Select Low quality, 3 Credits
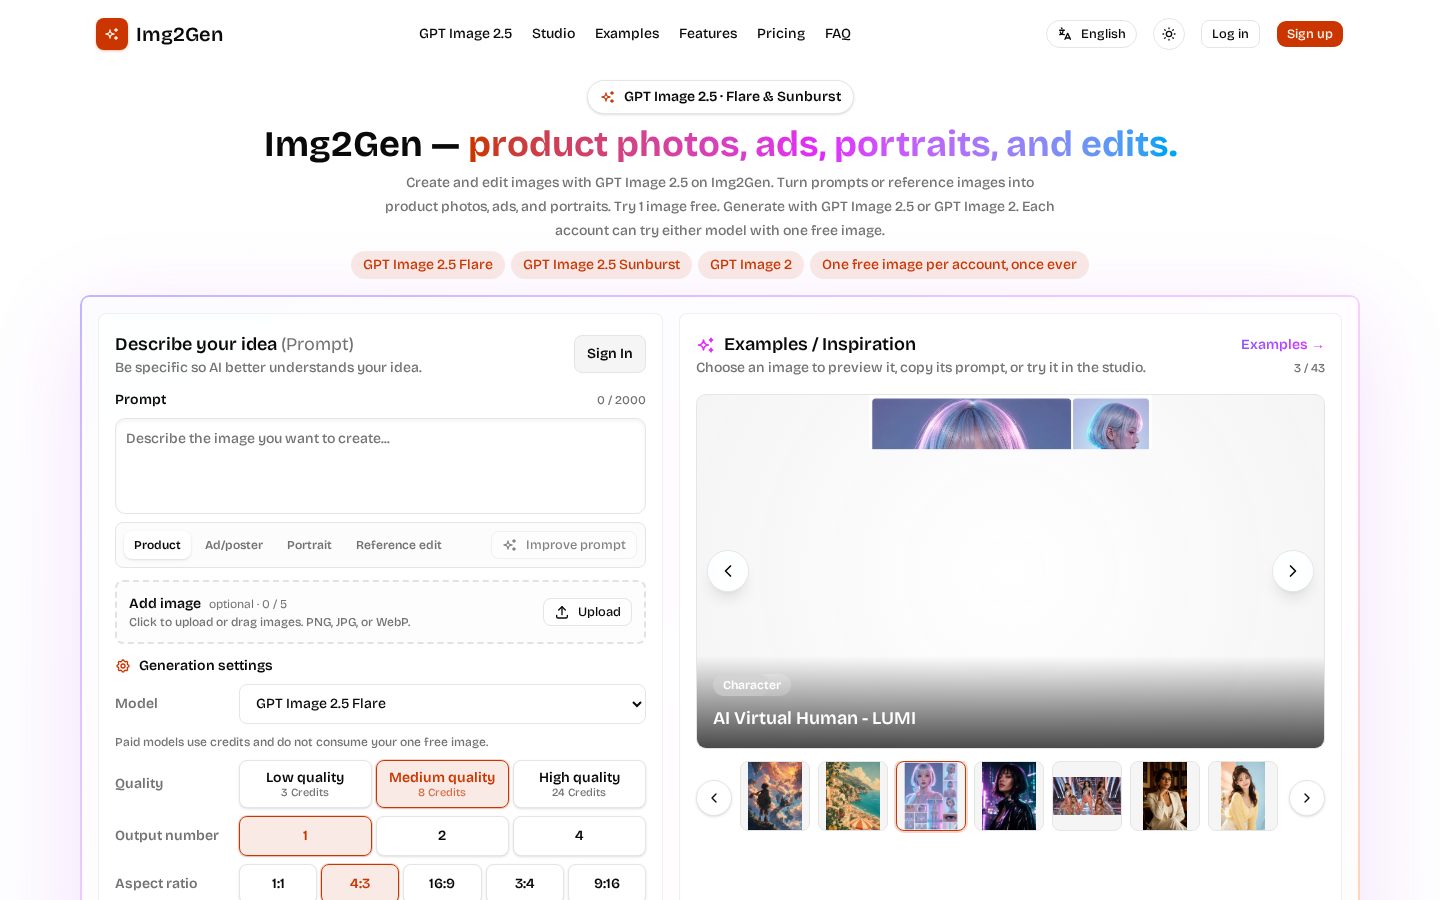Viewport: 1440px width, 900px height. click(x=305, y=784)
